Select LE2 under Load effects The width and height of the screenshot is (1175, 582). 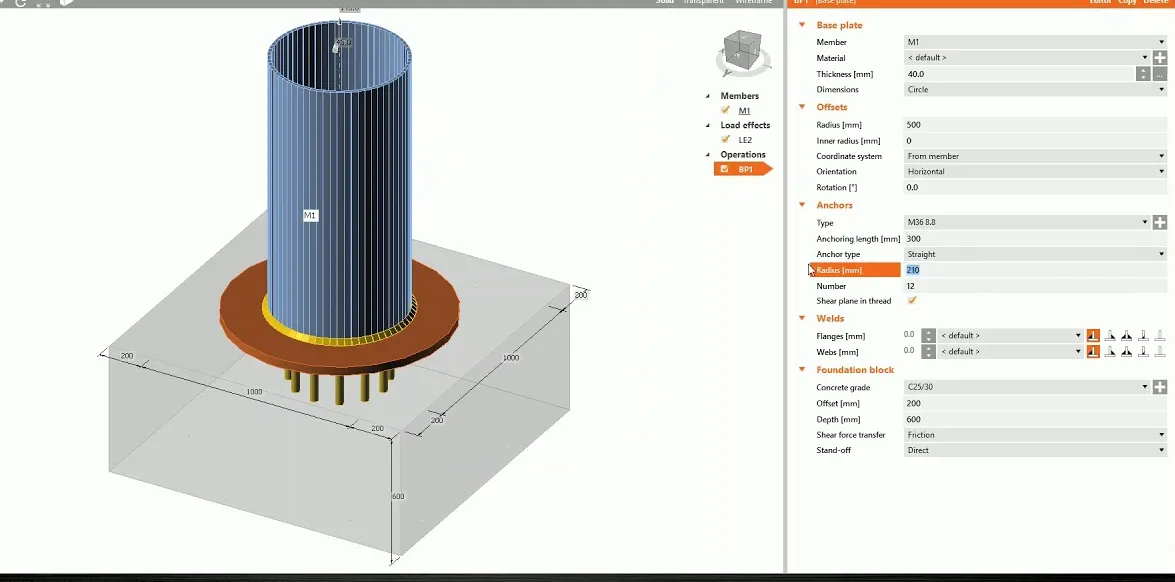745,140
